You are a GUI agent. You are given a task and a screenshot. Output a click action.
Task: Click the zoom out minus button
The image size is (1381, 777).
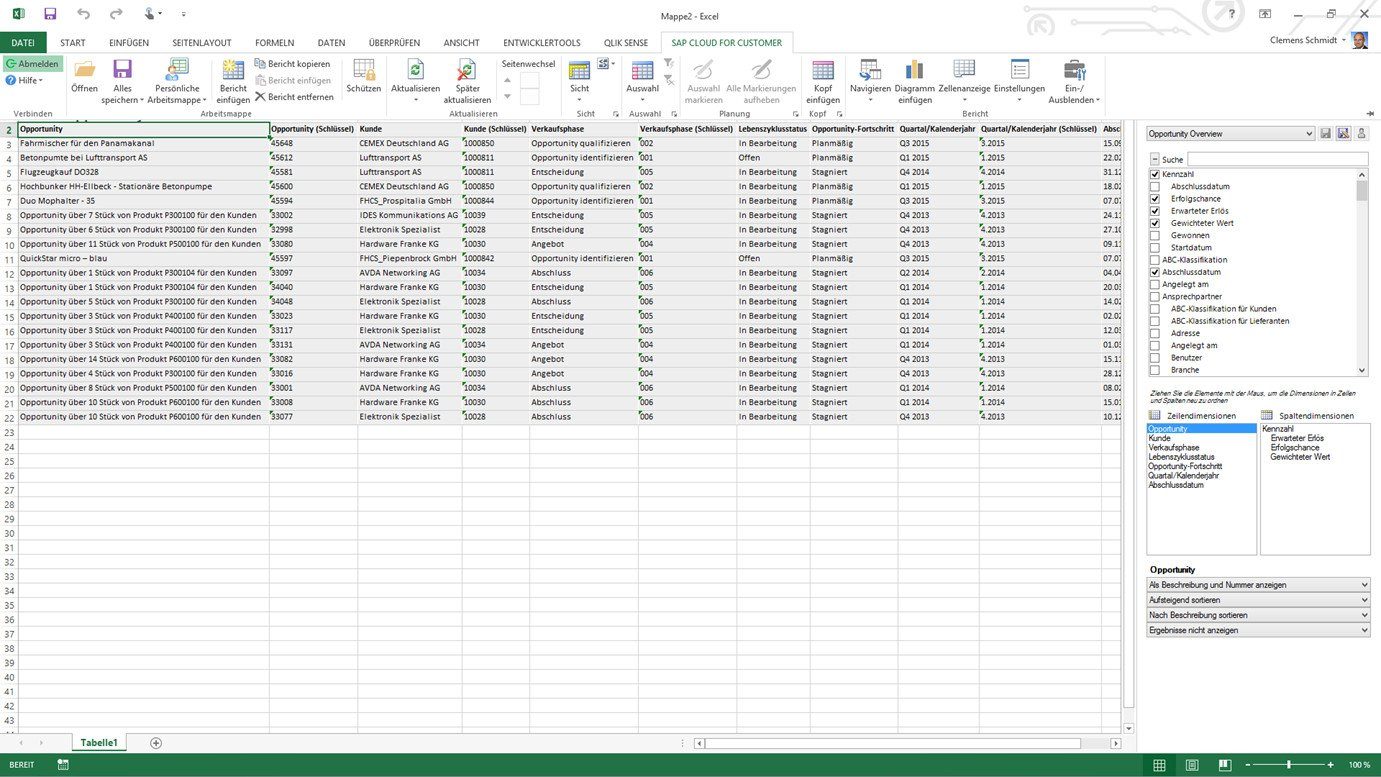point(1247,765)
